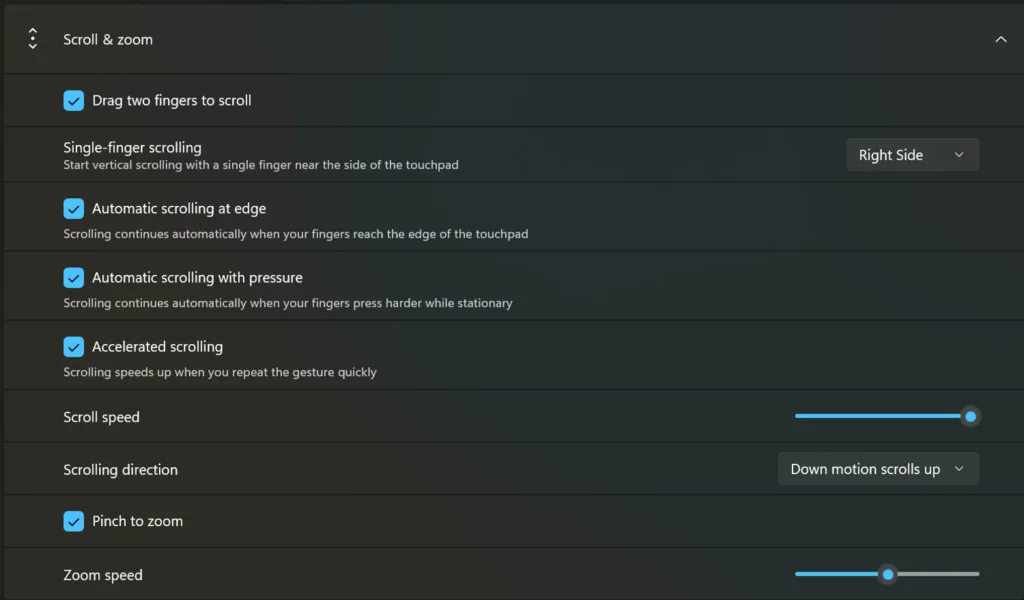Click the Single-finger scrolling label
The width and height of the screenshot is (1024, 600).
tap(133, 148)
